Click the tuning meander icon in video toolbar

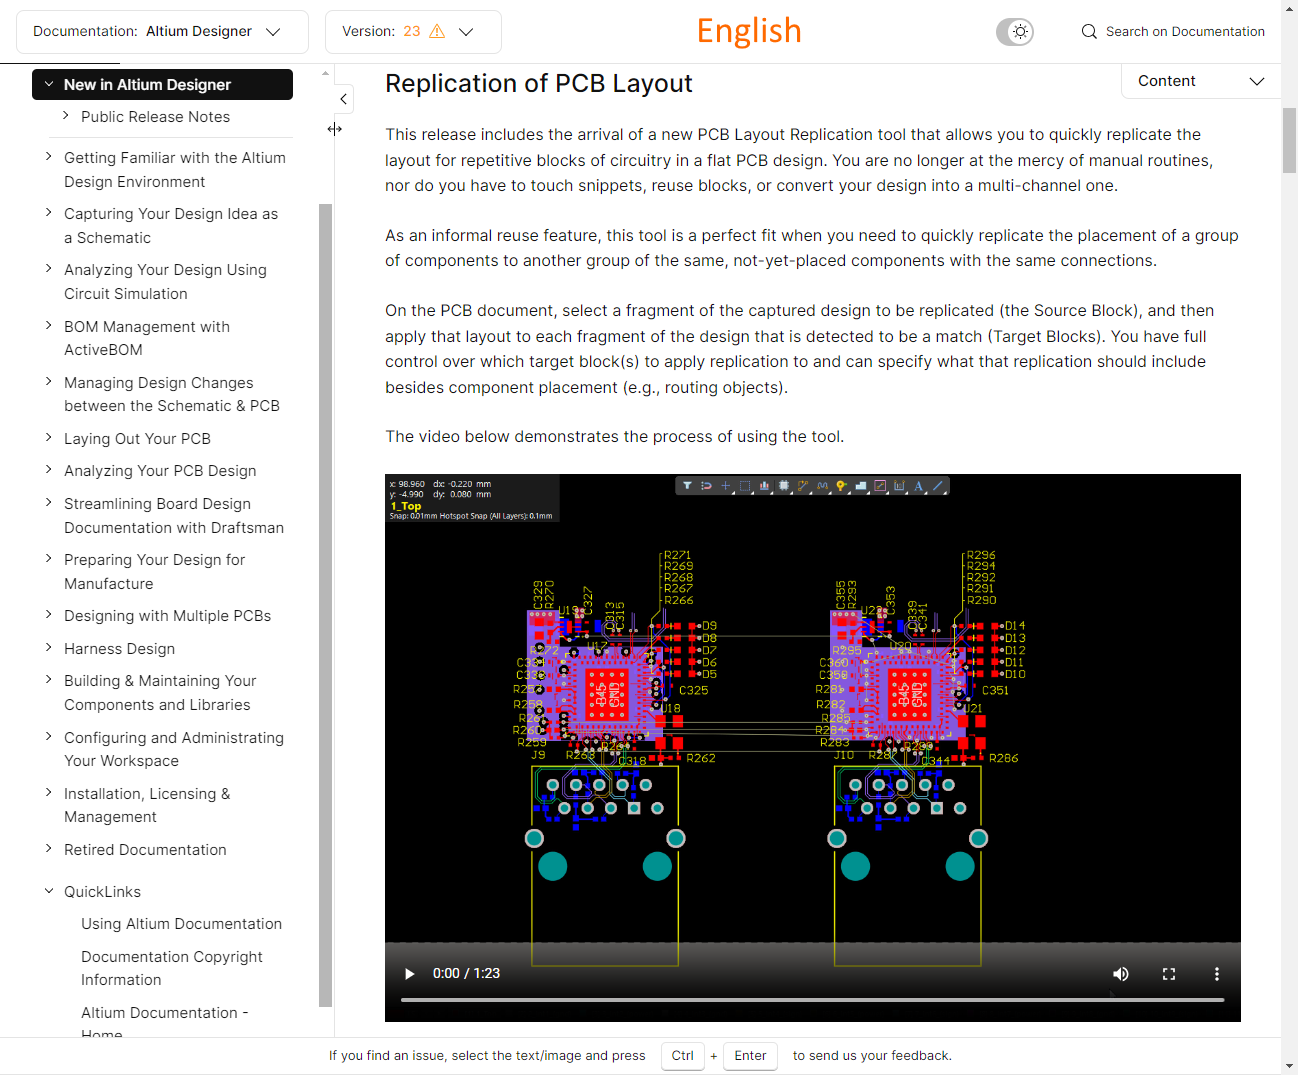click(822, 486)
